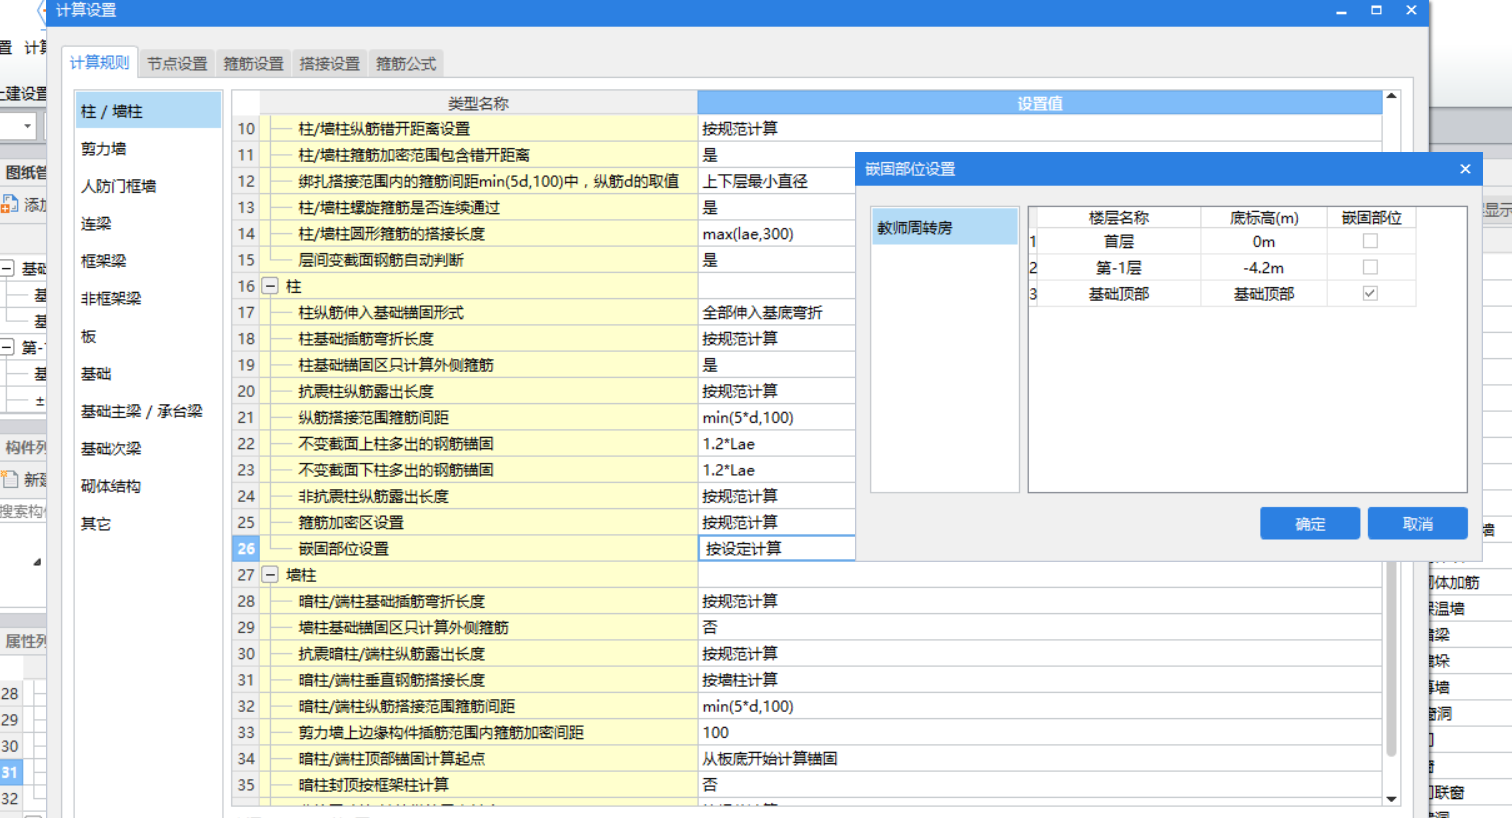Click value min(5*d,100) in row 21
The height and width of the screenshot is (818, 1512).
pyautogui.click(x=748, y=418)
